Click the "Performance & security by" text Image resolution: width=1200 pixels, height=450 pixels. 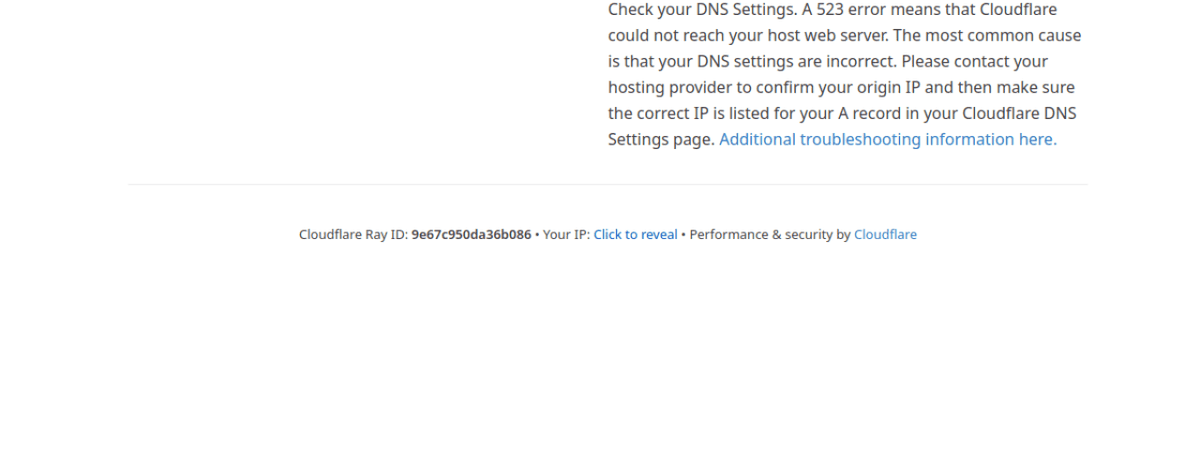(769, 235)
